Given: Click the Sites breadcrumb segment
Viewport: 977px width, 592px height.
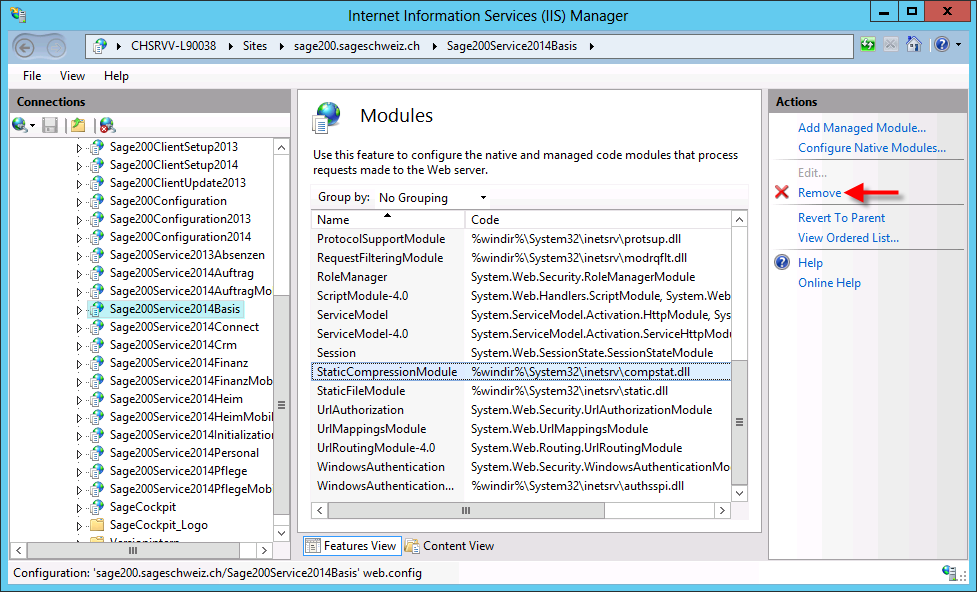Looking at the screenshot, I should pyautogui.click(x=255, y=46).
